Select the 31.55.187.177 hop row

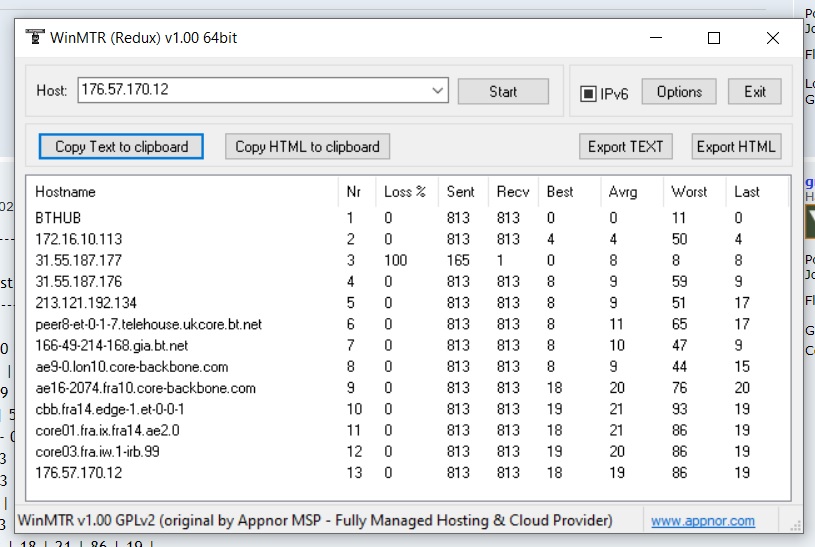click(x=78, y=260)
